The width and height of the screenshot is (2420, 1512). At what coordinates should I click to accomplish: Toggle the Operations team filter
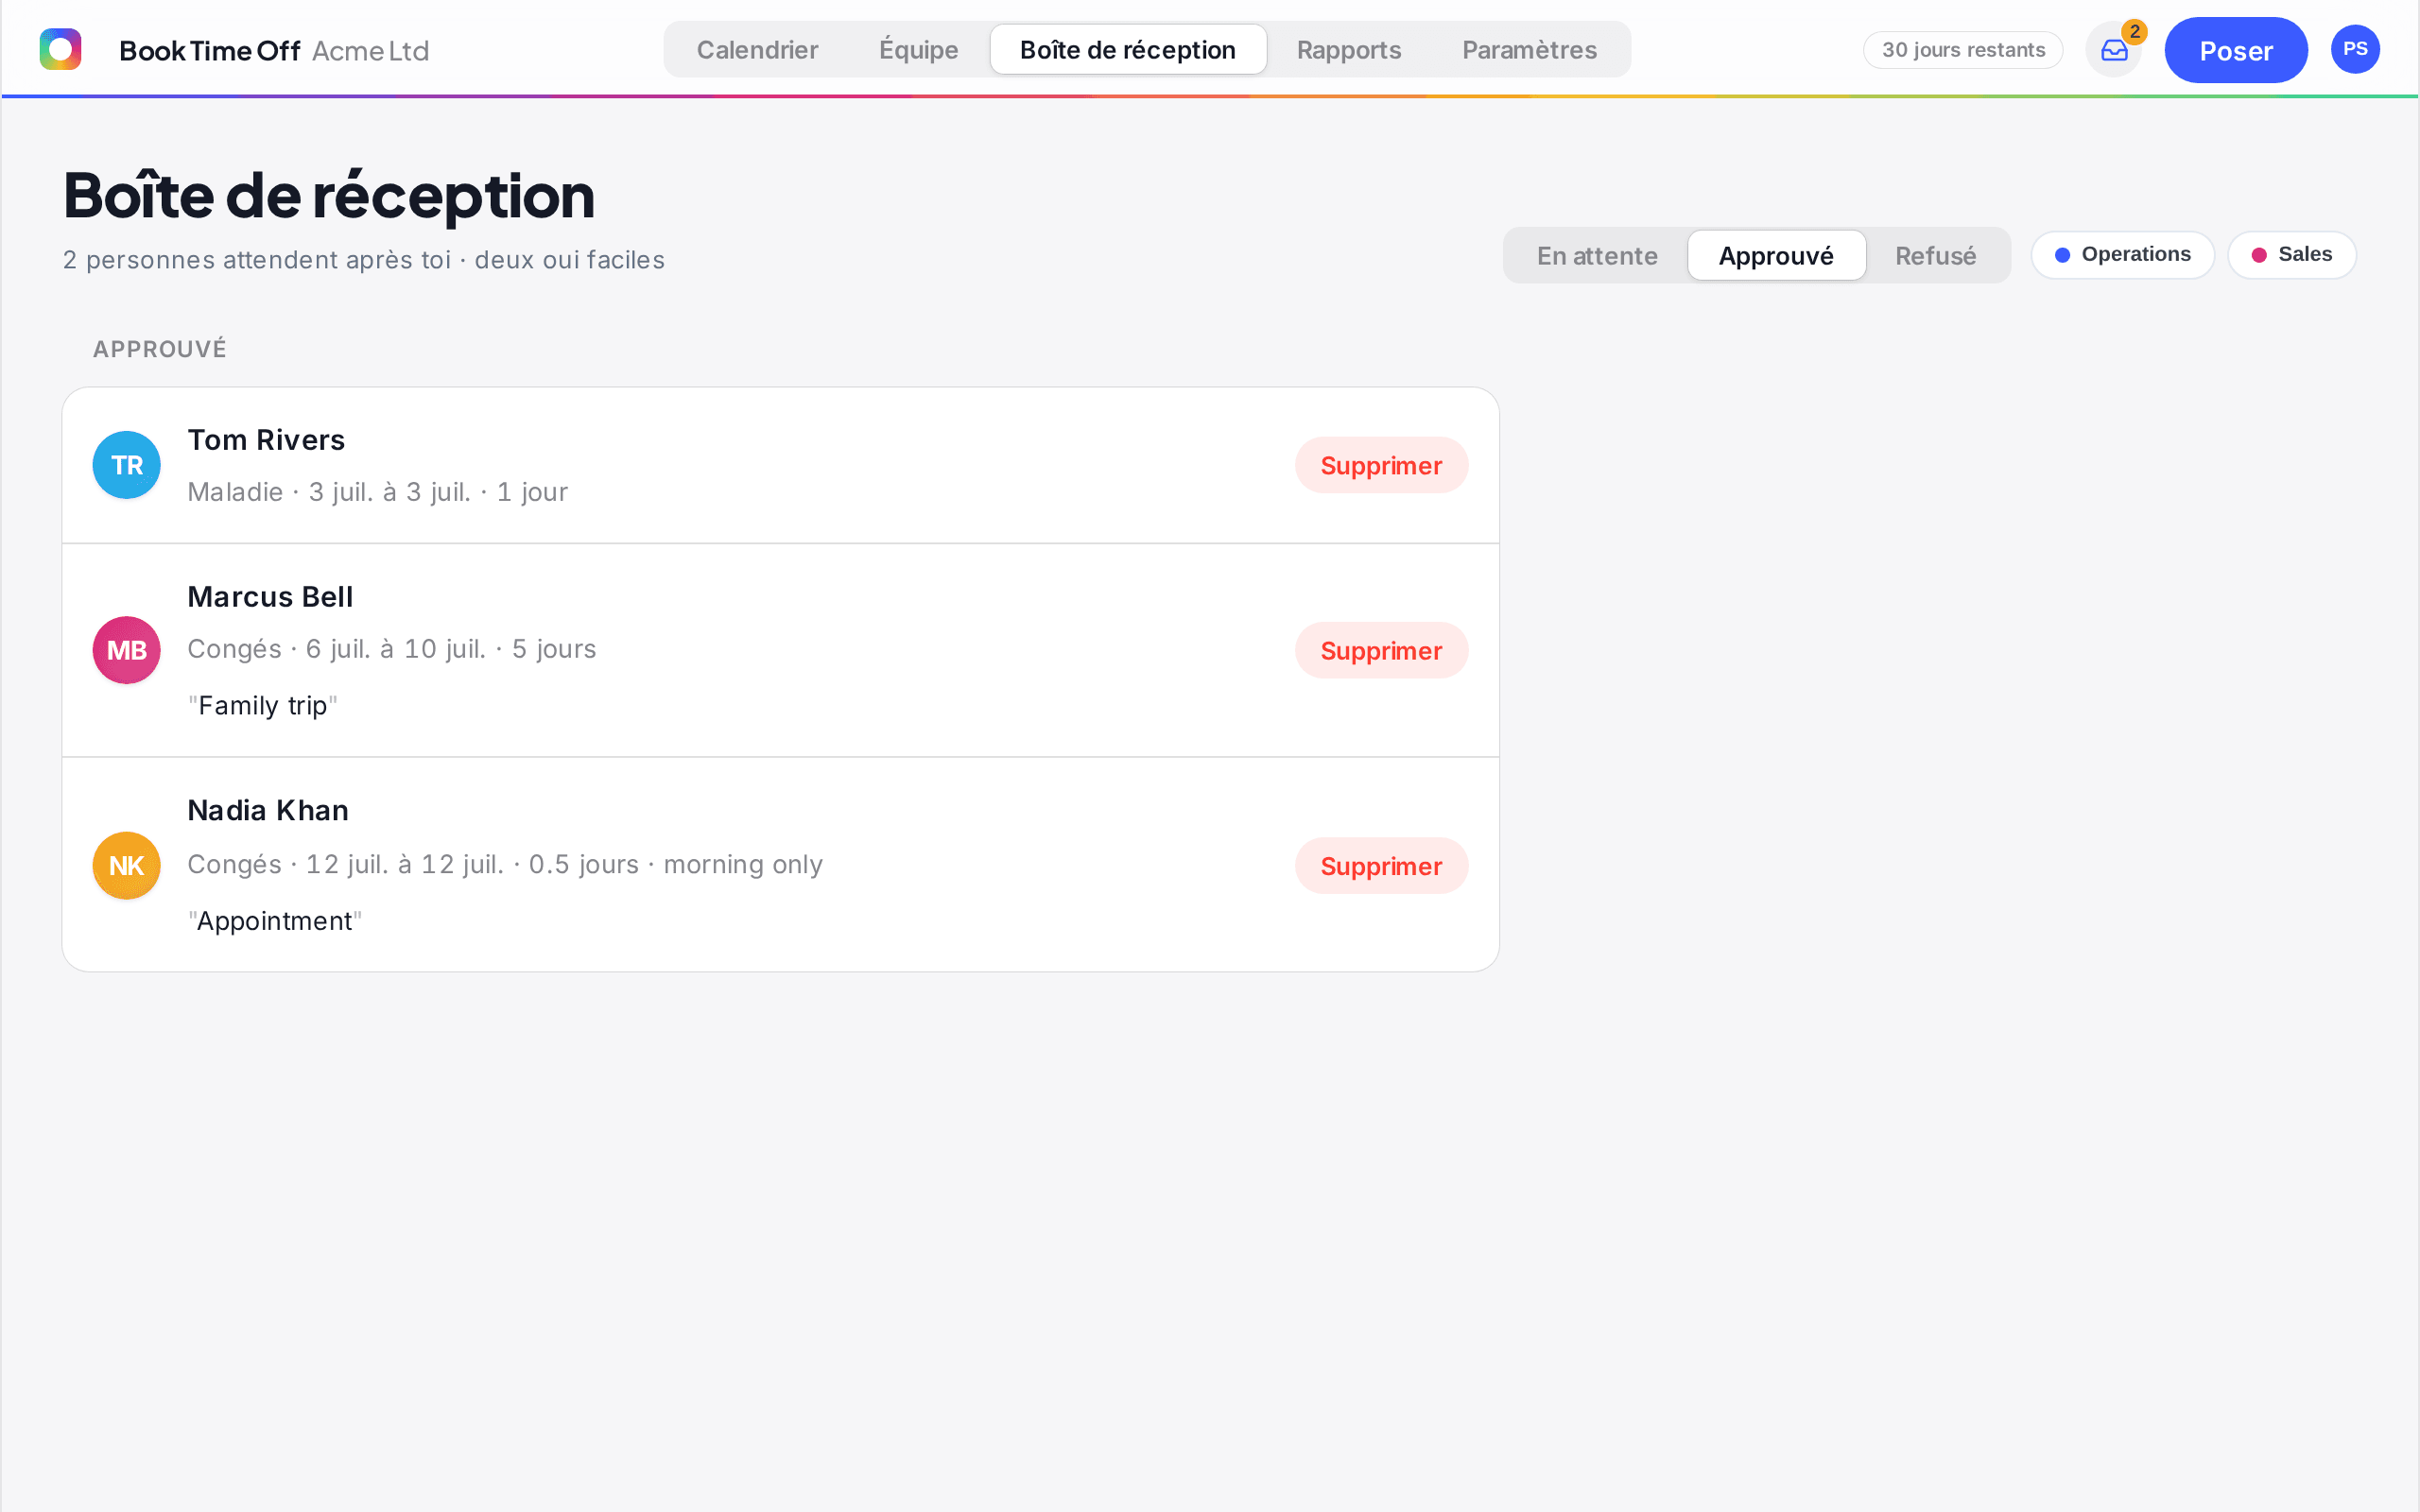point(2122,255)
